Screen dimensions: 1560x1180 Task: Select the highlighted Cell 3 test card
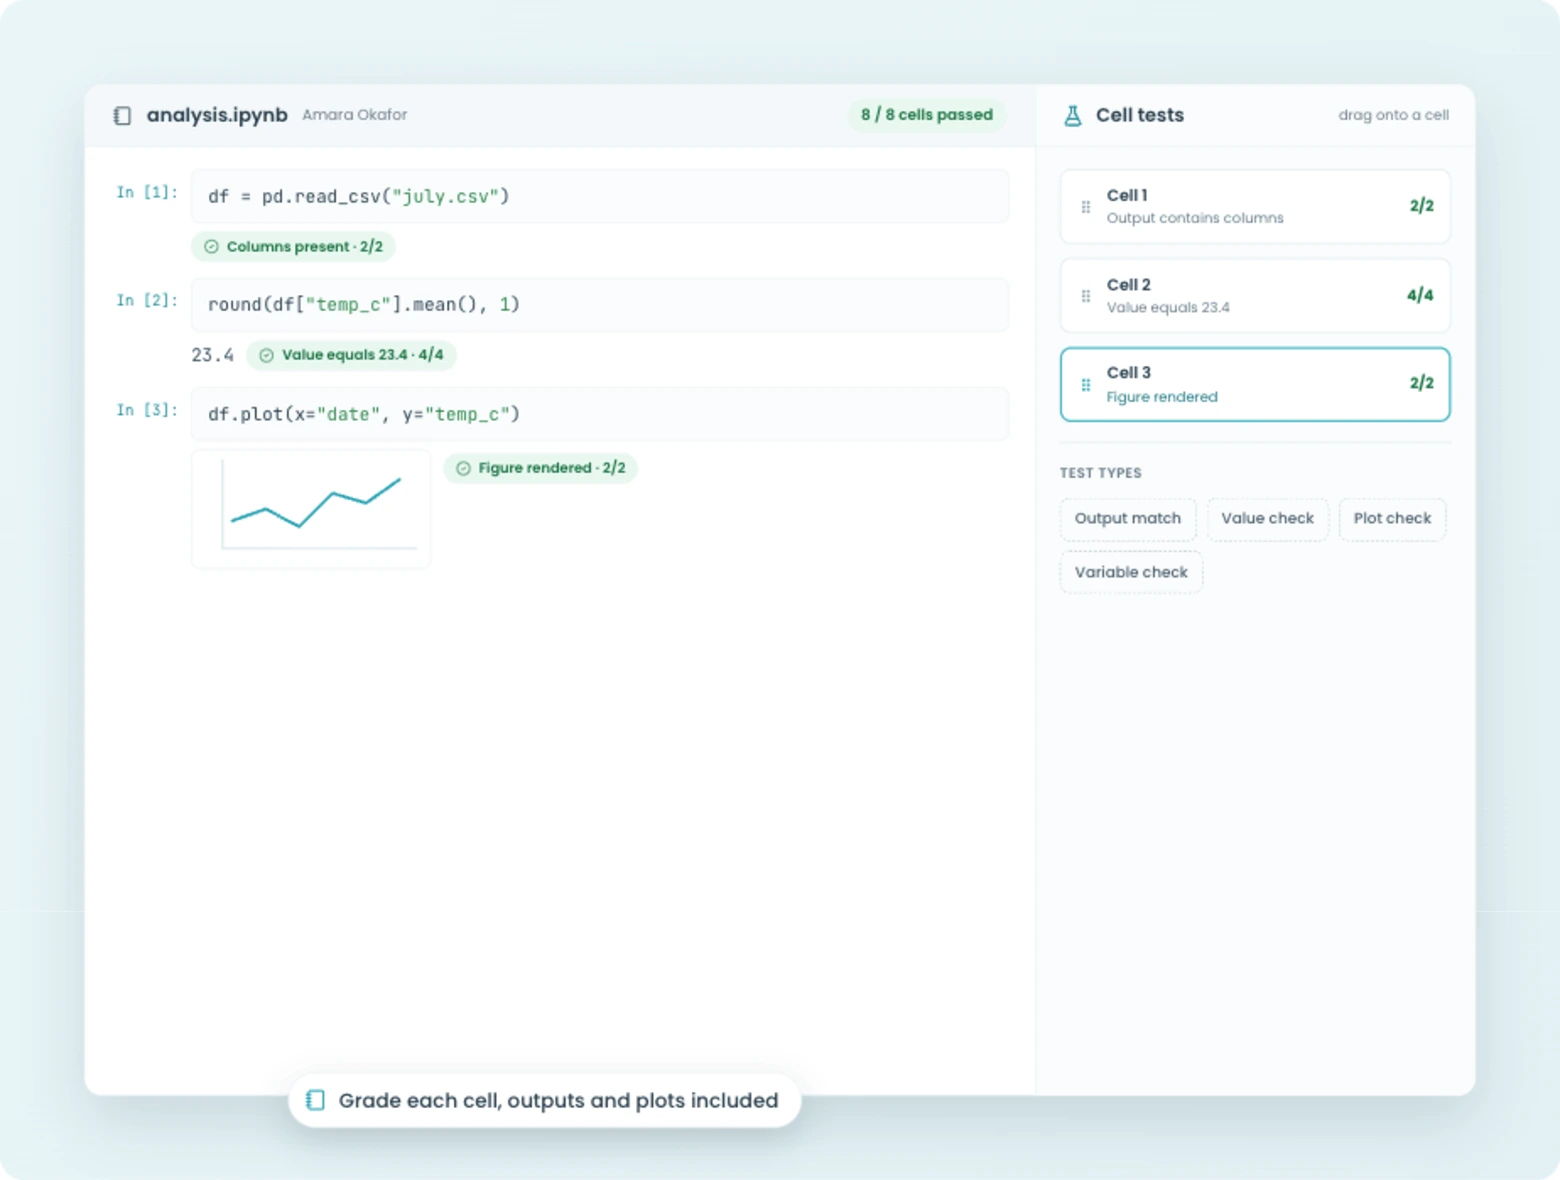1255,385
